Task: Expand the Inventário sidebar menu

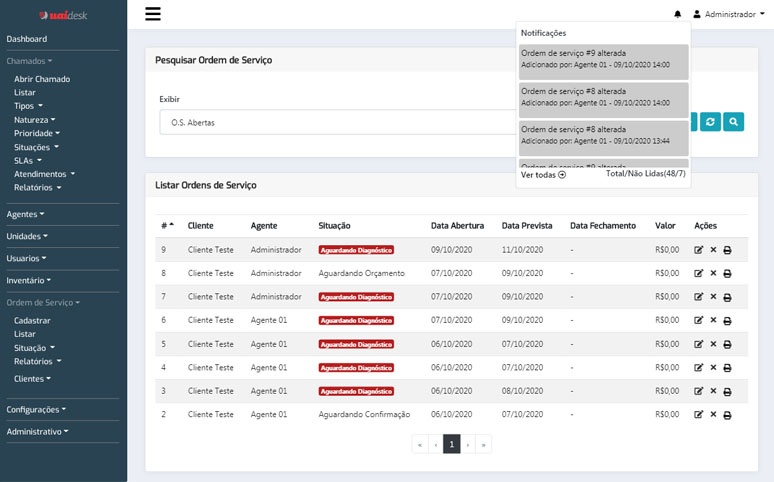Action: [x=28, y=280]
